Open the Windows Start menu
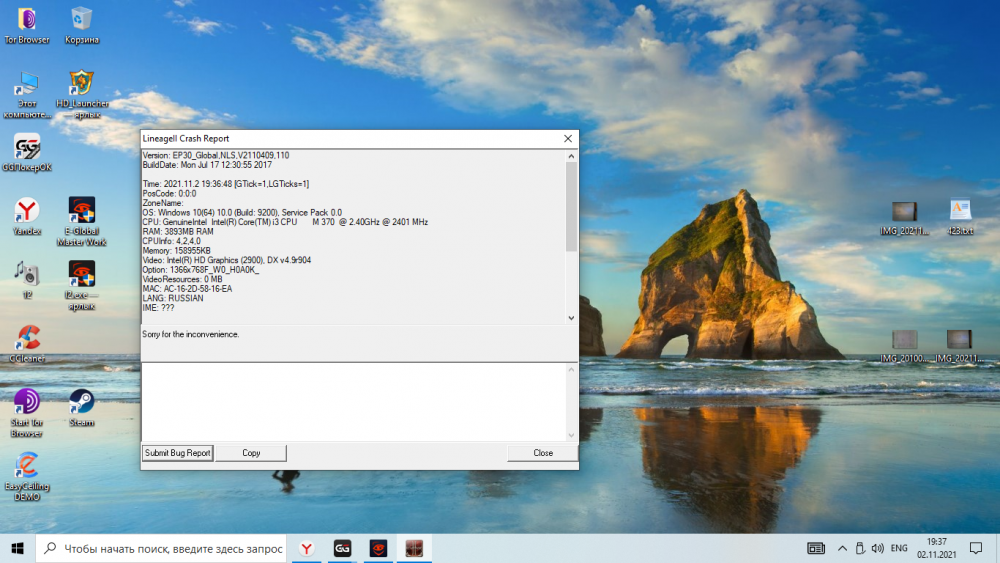1000x563 pixels. (18, 548)
